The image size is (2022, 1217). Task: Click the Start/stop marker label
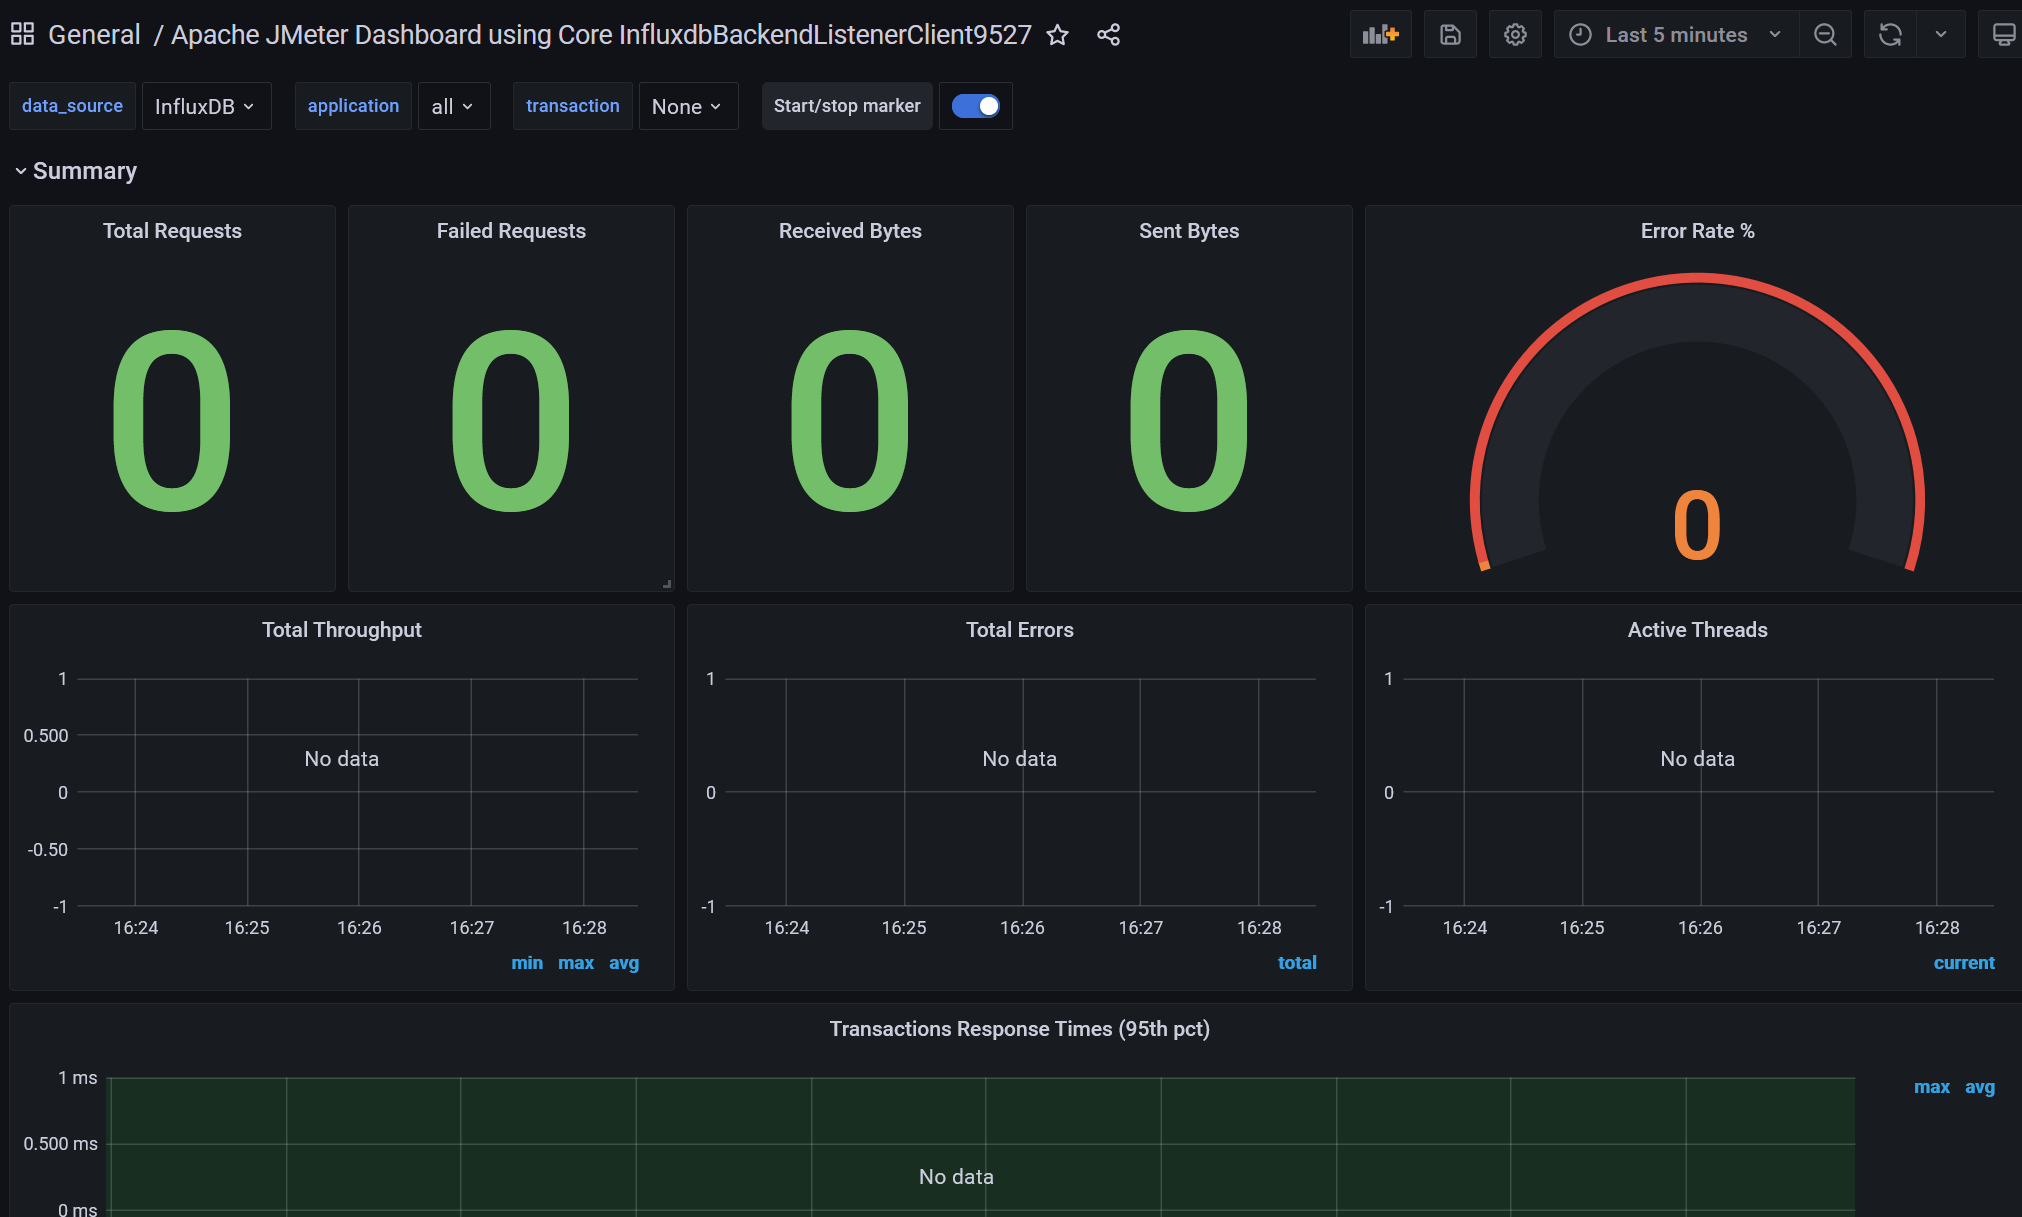coord(847,106)
